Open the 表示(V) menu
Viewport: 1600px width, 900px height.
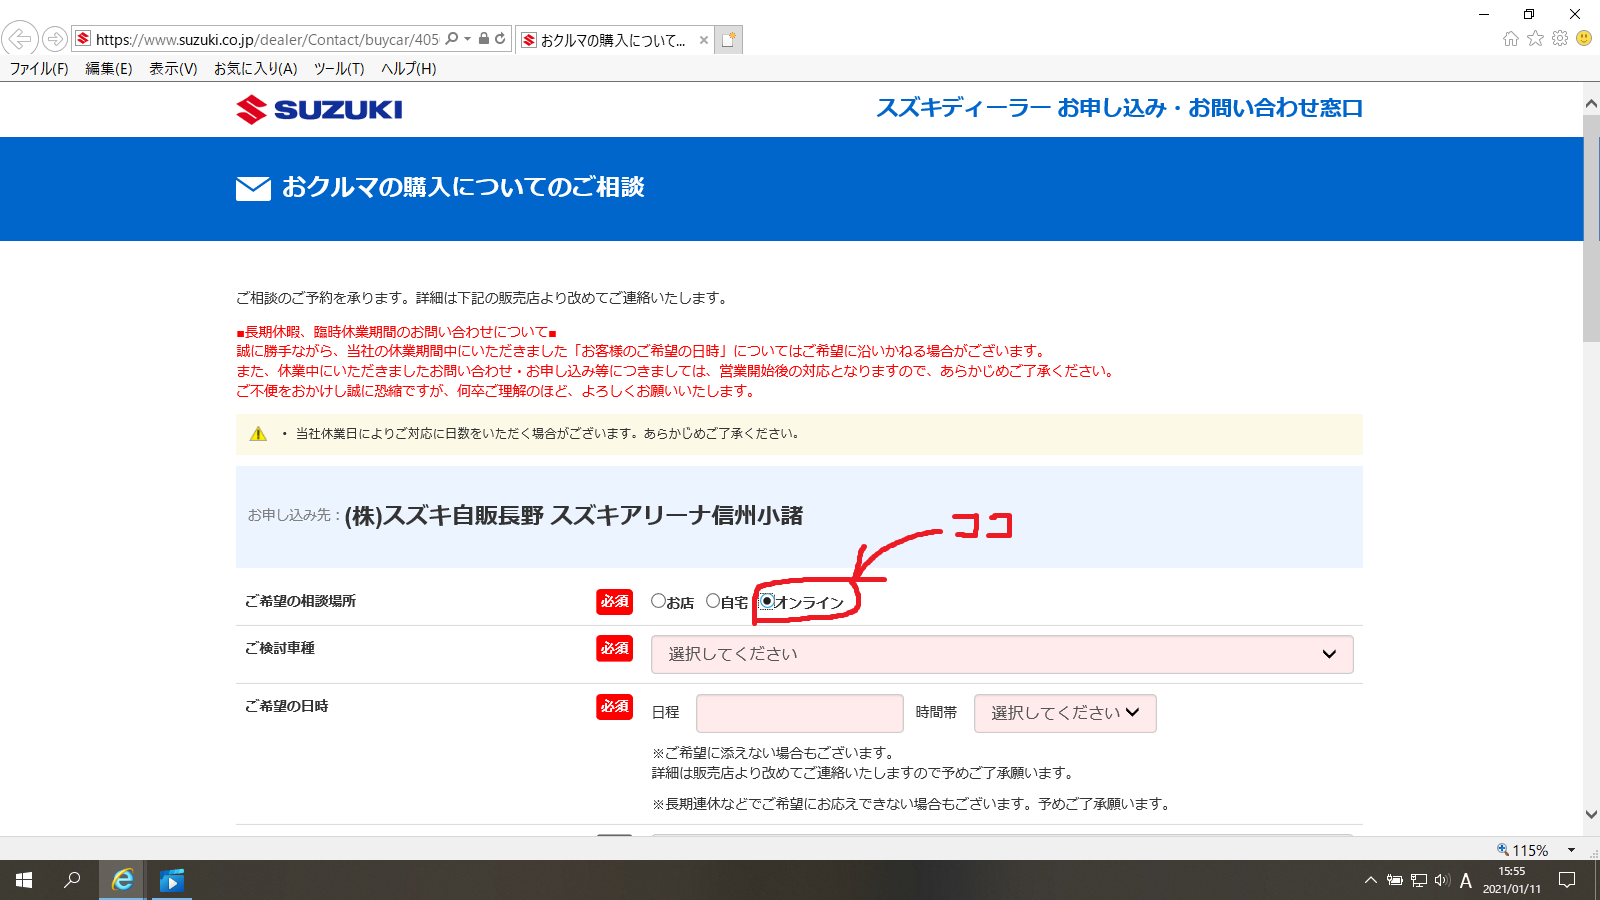point(173,69)
